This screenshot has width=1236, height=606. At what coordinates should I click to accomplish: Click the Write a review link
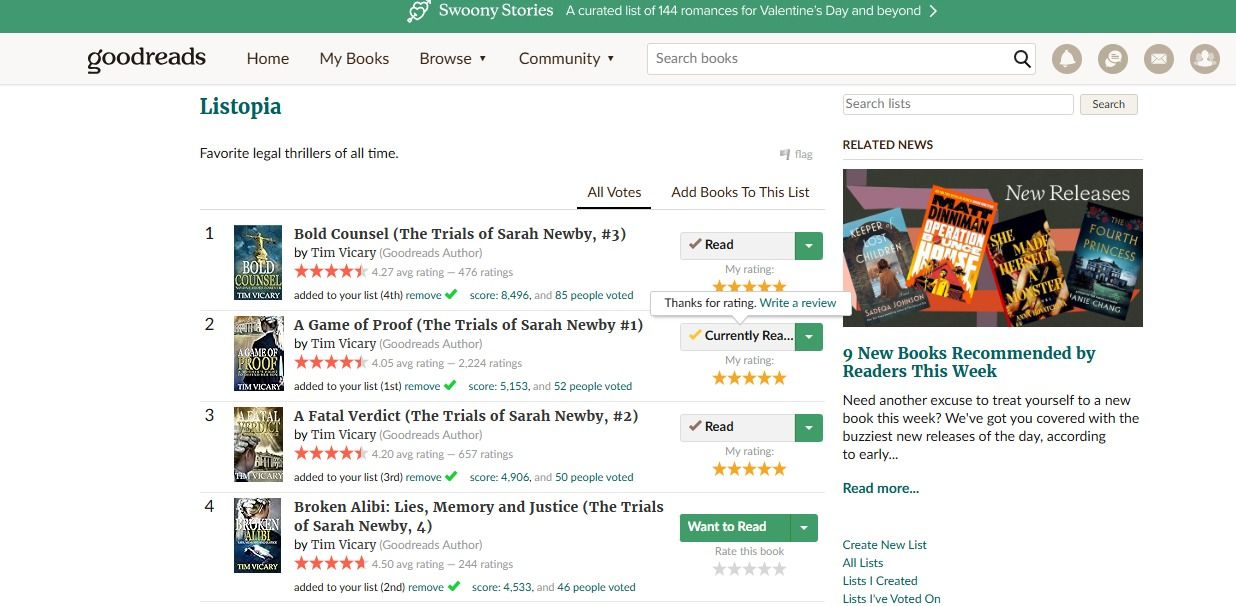798,303
